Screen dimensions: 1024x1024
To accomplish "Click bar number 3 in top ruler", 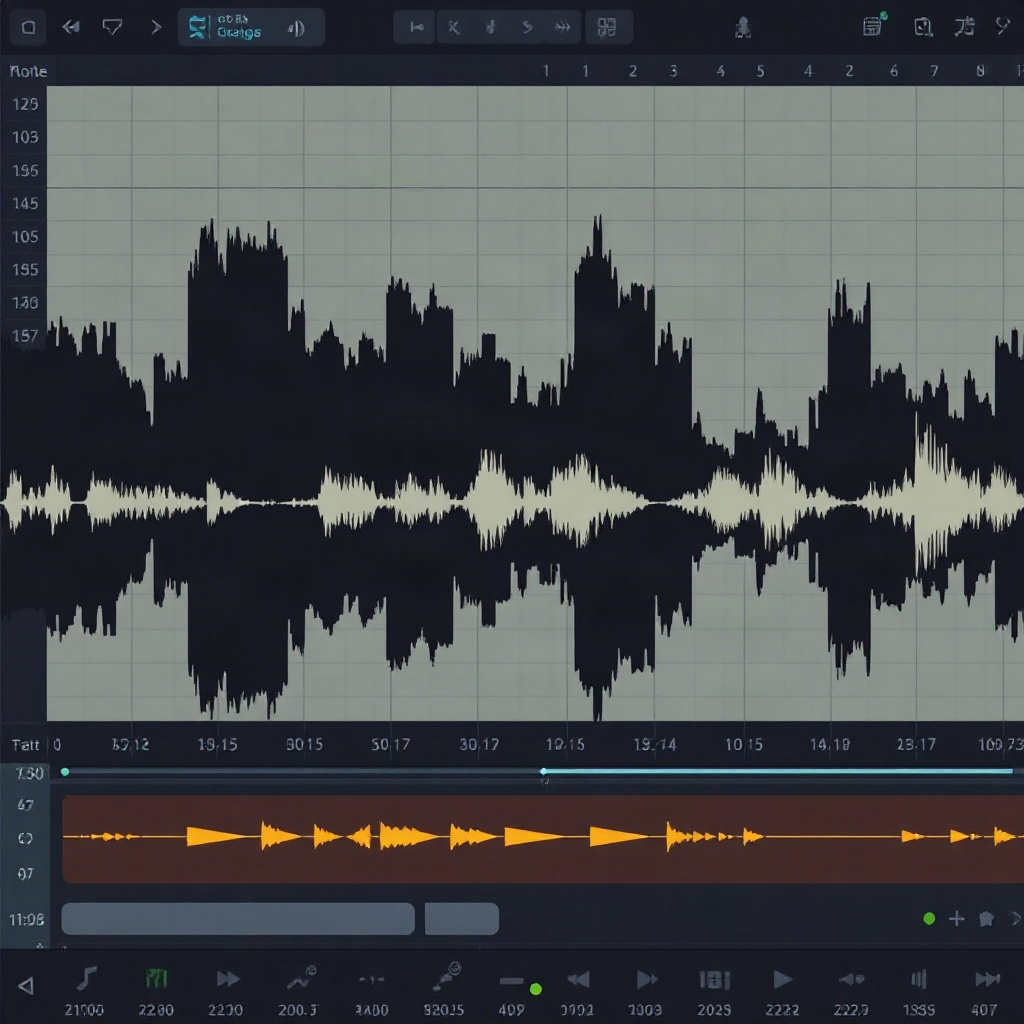I will [x=673, y=71].
